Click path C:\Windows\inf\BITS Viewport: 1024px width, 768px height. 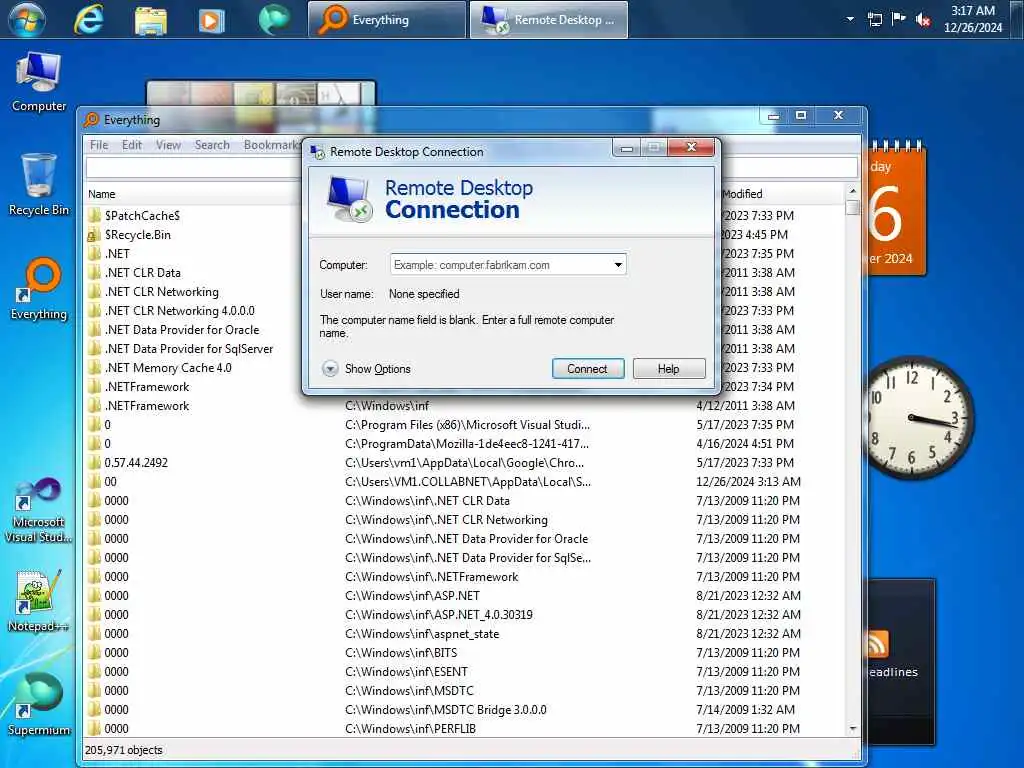click(401, 652)
